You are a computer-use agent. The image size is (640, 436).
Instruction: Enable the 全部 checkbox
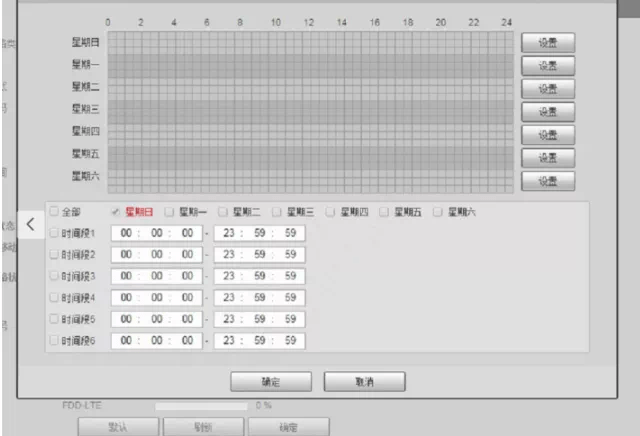(55, 212)
